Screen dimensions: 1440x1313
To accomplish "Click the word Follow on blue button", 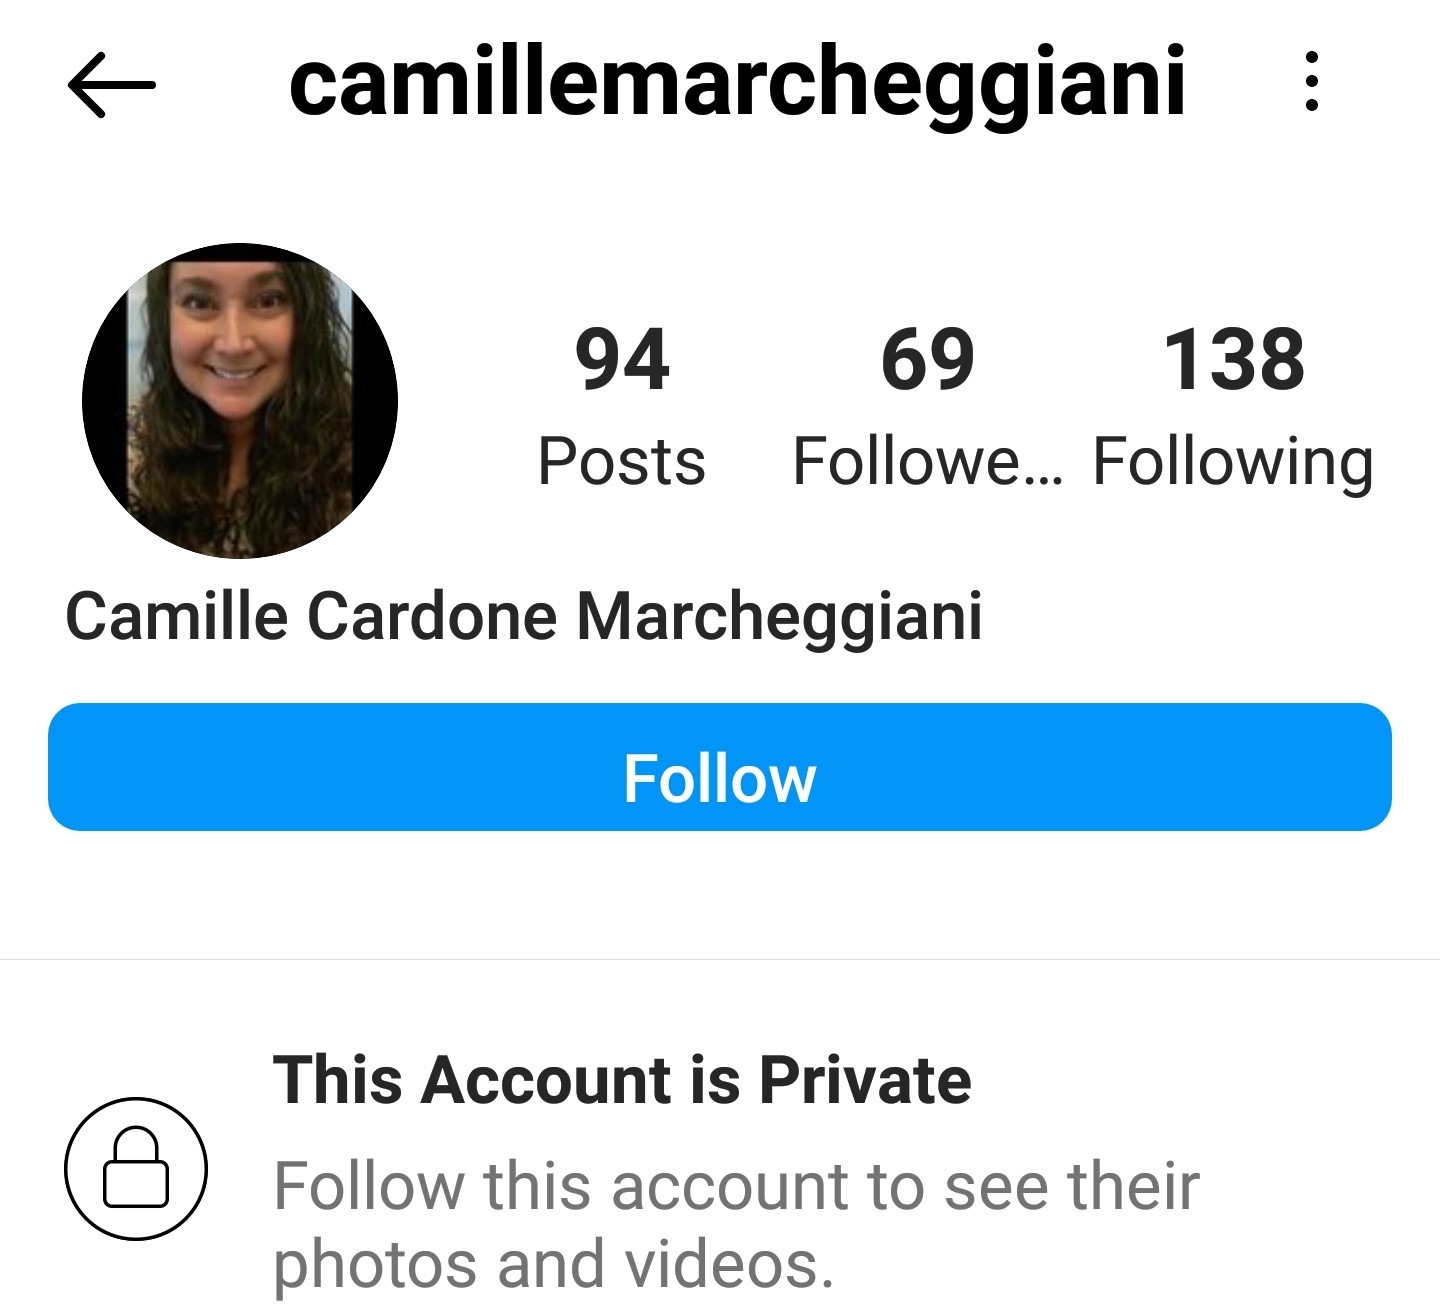I will click(x=720, y=779).
